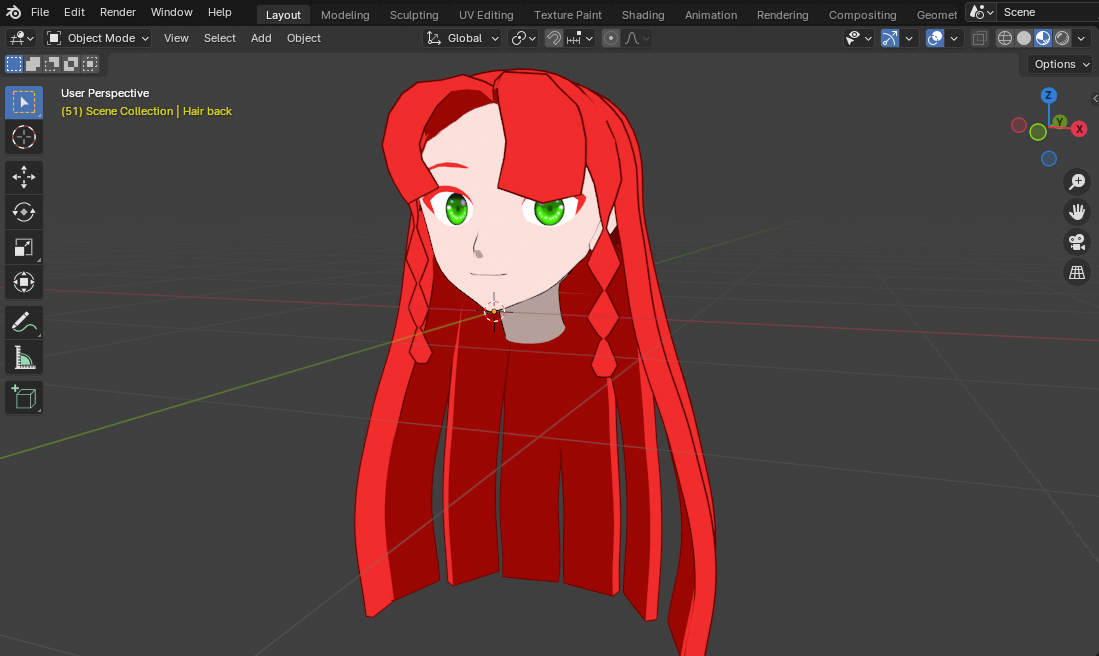Screen dimensions: 1099x656
Task: Switch perspective/orthographic with grid icon
Action: coord(1077,272)
